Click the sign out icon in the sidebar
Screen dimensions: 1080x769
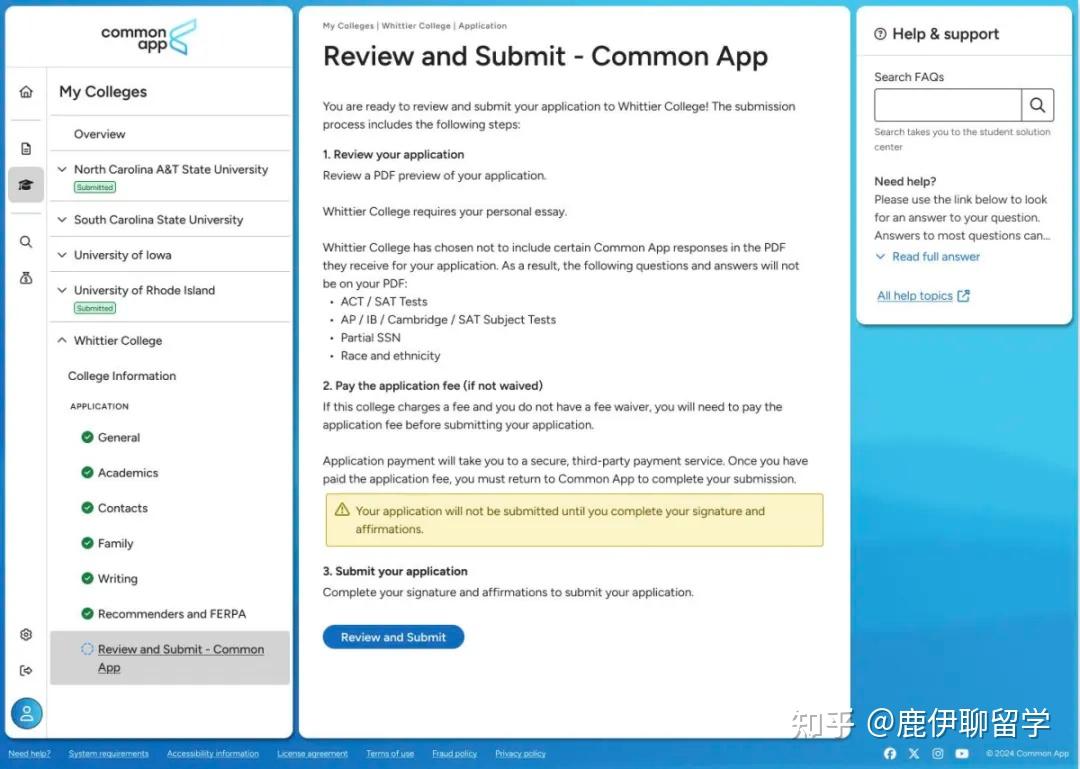coord(26,670)
